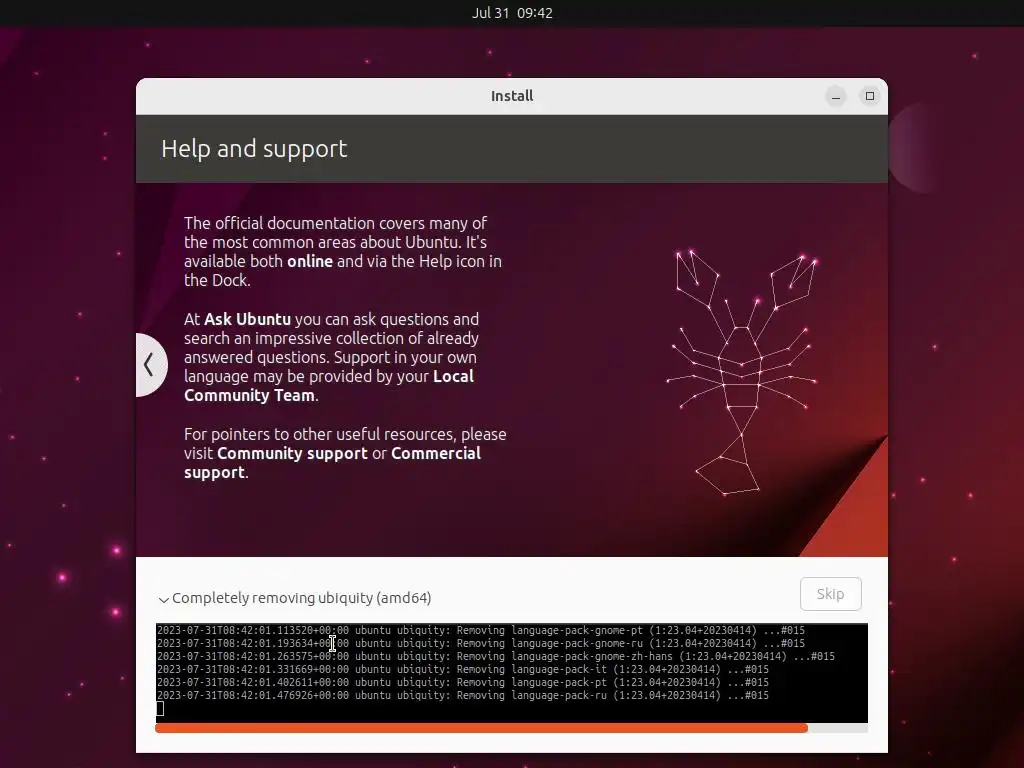Open the clock showing Jul 31 09:42
Image resolution: width=1024 pixels, height=768 pixels.
[512, 13]
